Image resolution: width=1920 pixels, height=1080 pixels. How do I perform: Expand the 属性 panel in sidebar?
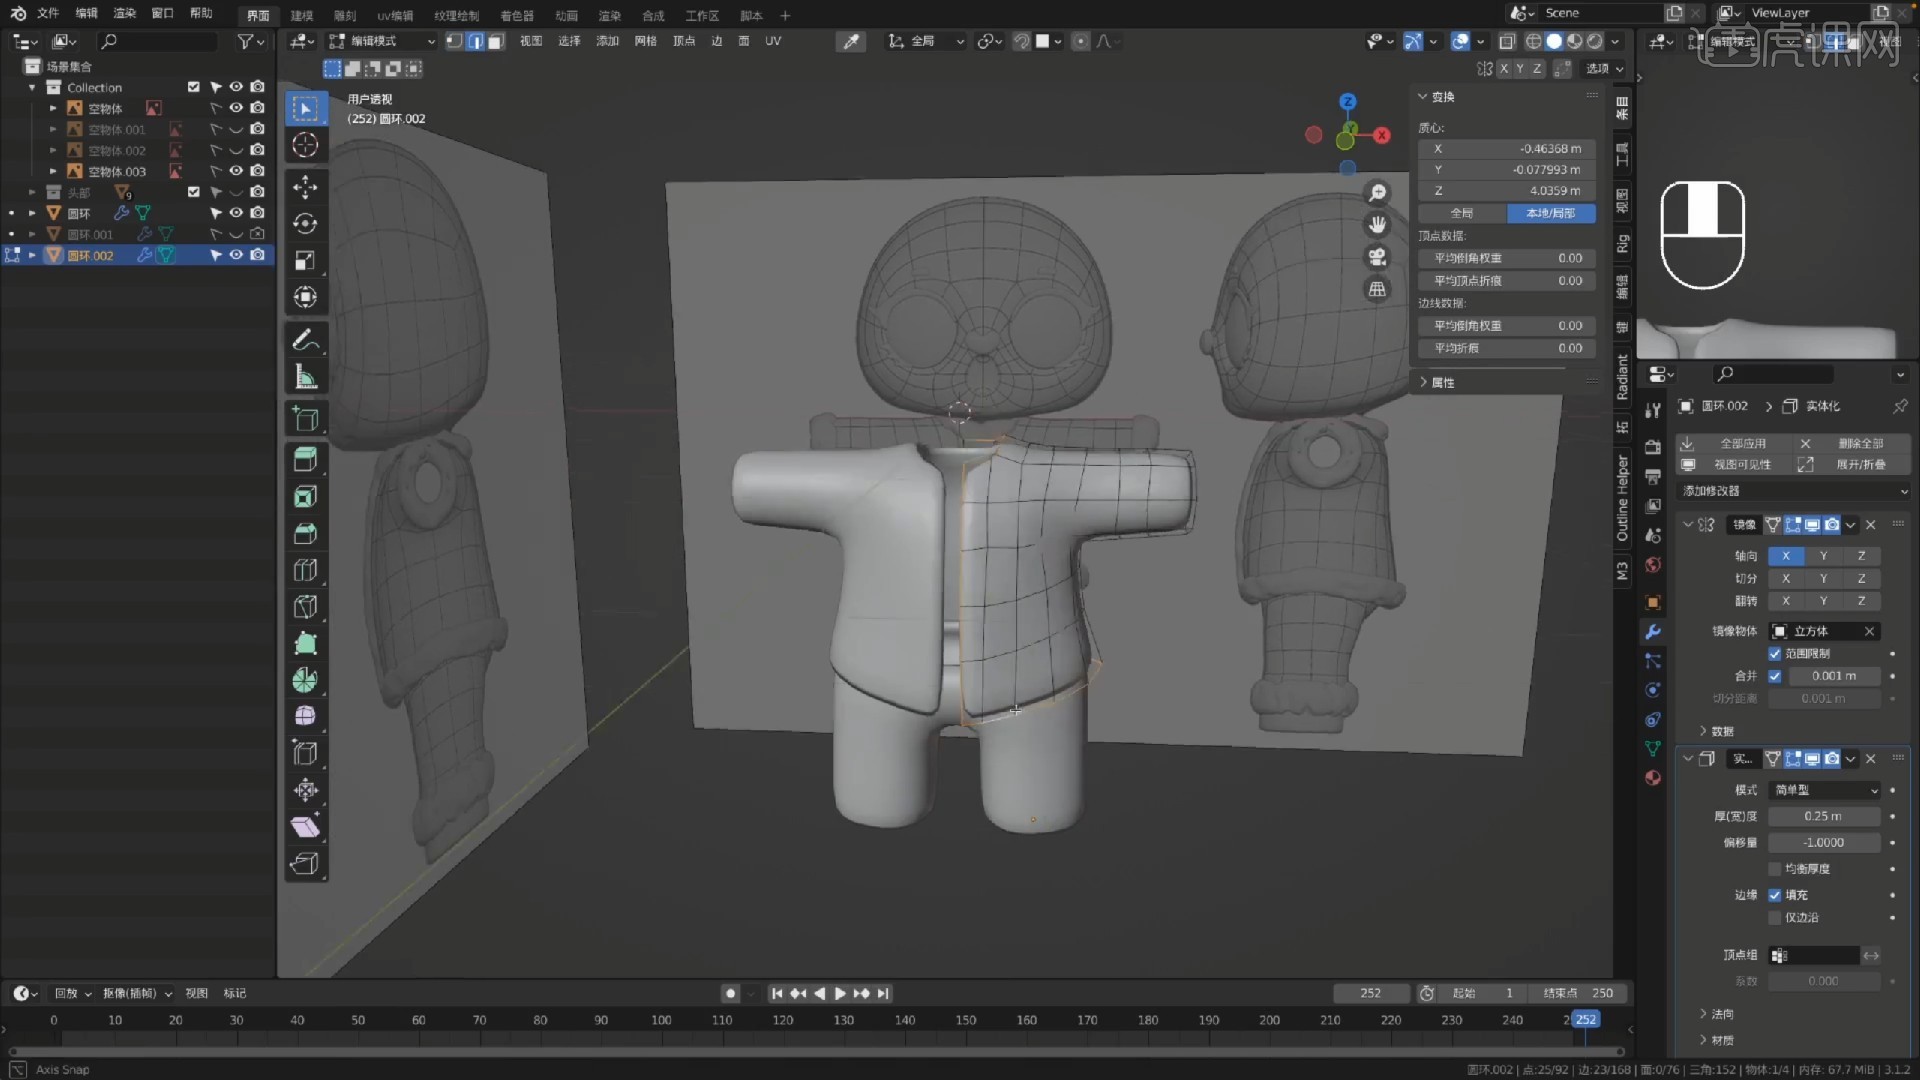click(x=1423, y=382)
